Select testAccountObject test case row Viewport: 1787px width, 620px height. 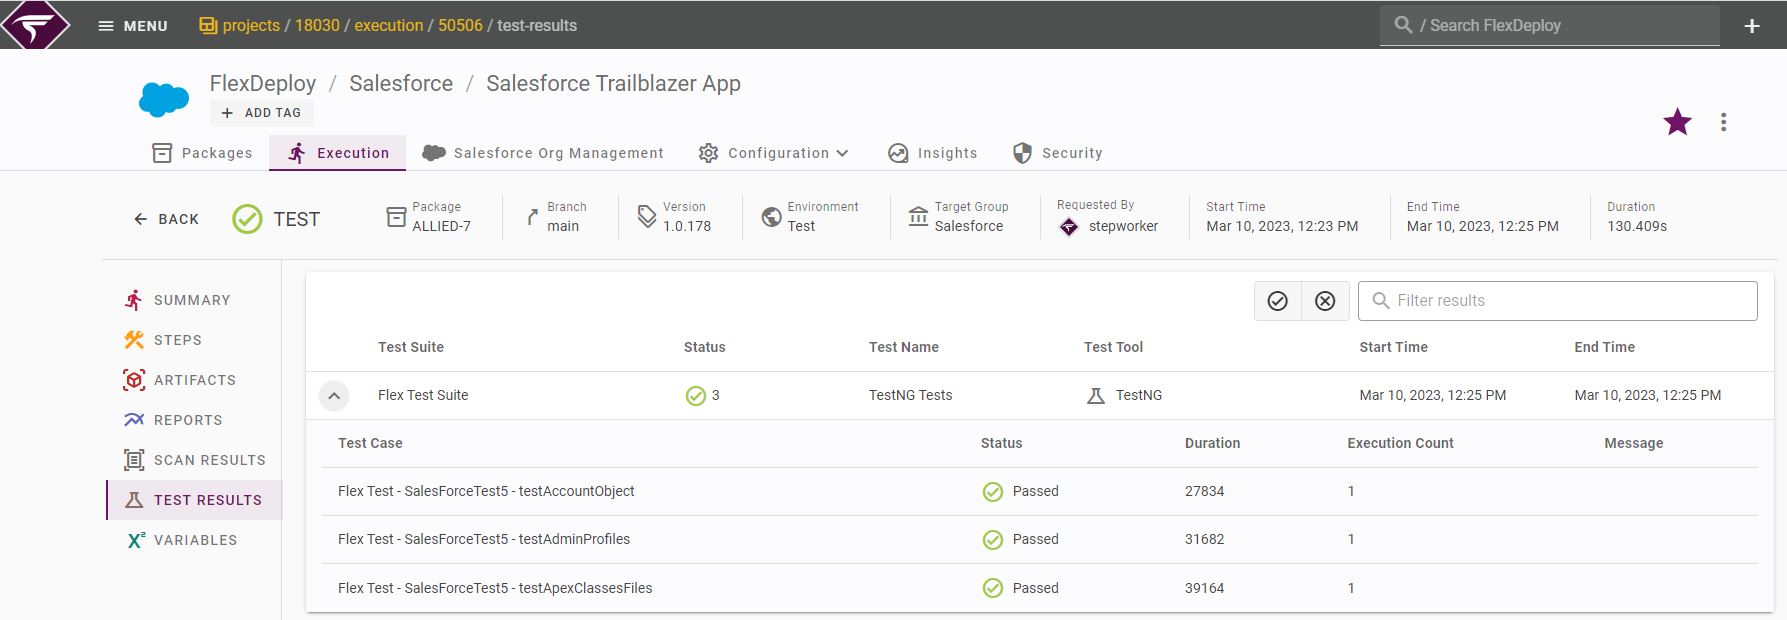pyautogui.click(x=1039, y=492)
